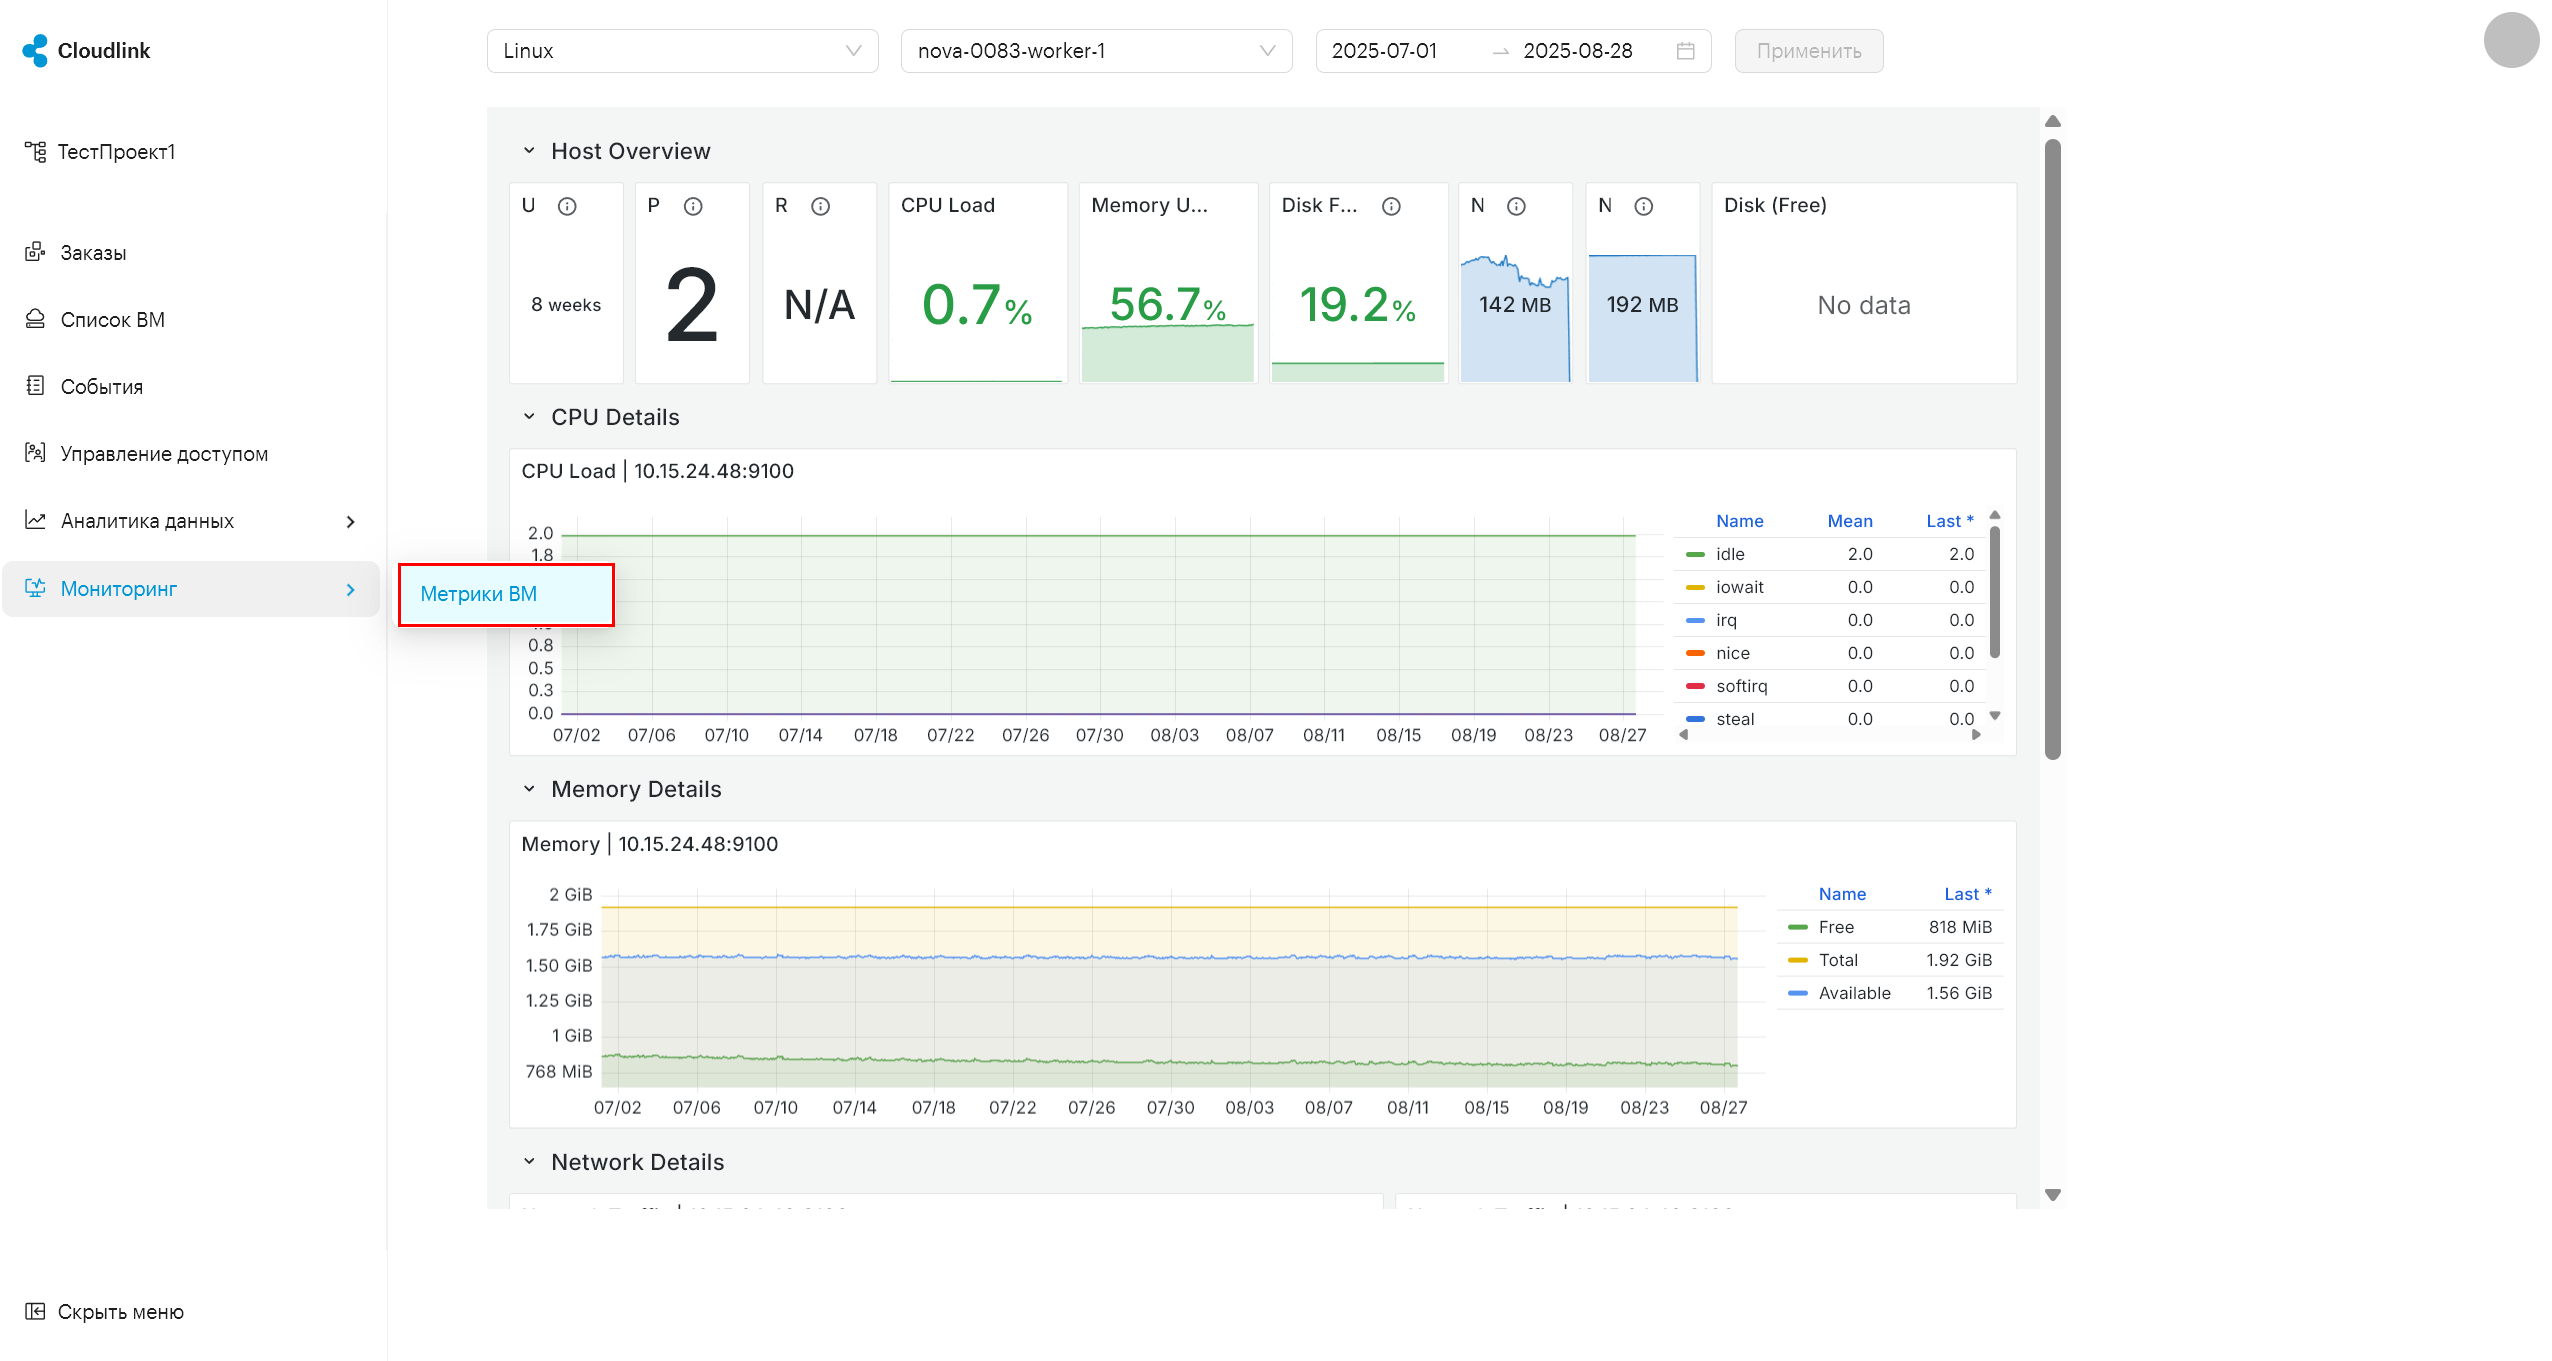Collapse the CPU Details section
The image size is (2552, 1361).
(x=529, y=417)
